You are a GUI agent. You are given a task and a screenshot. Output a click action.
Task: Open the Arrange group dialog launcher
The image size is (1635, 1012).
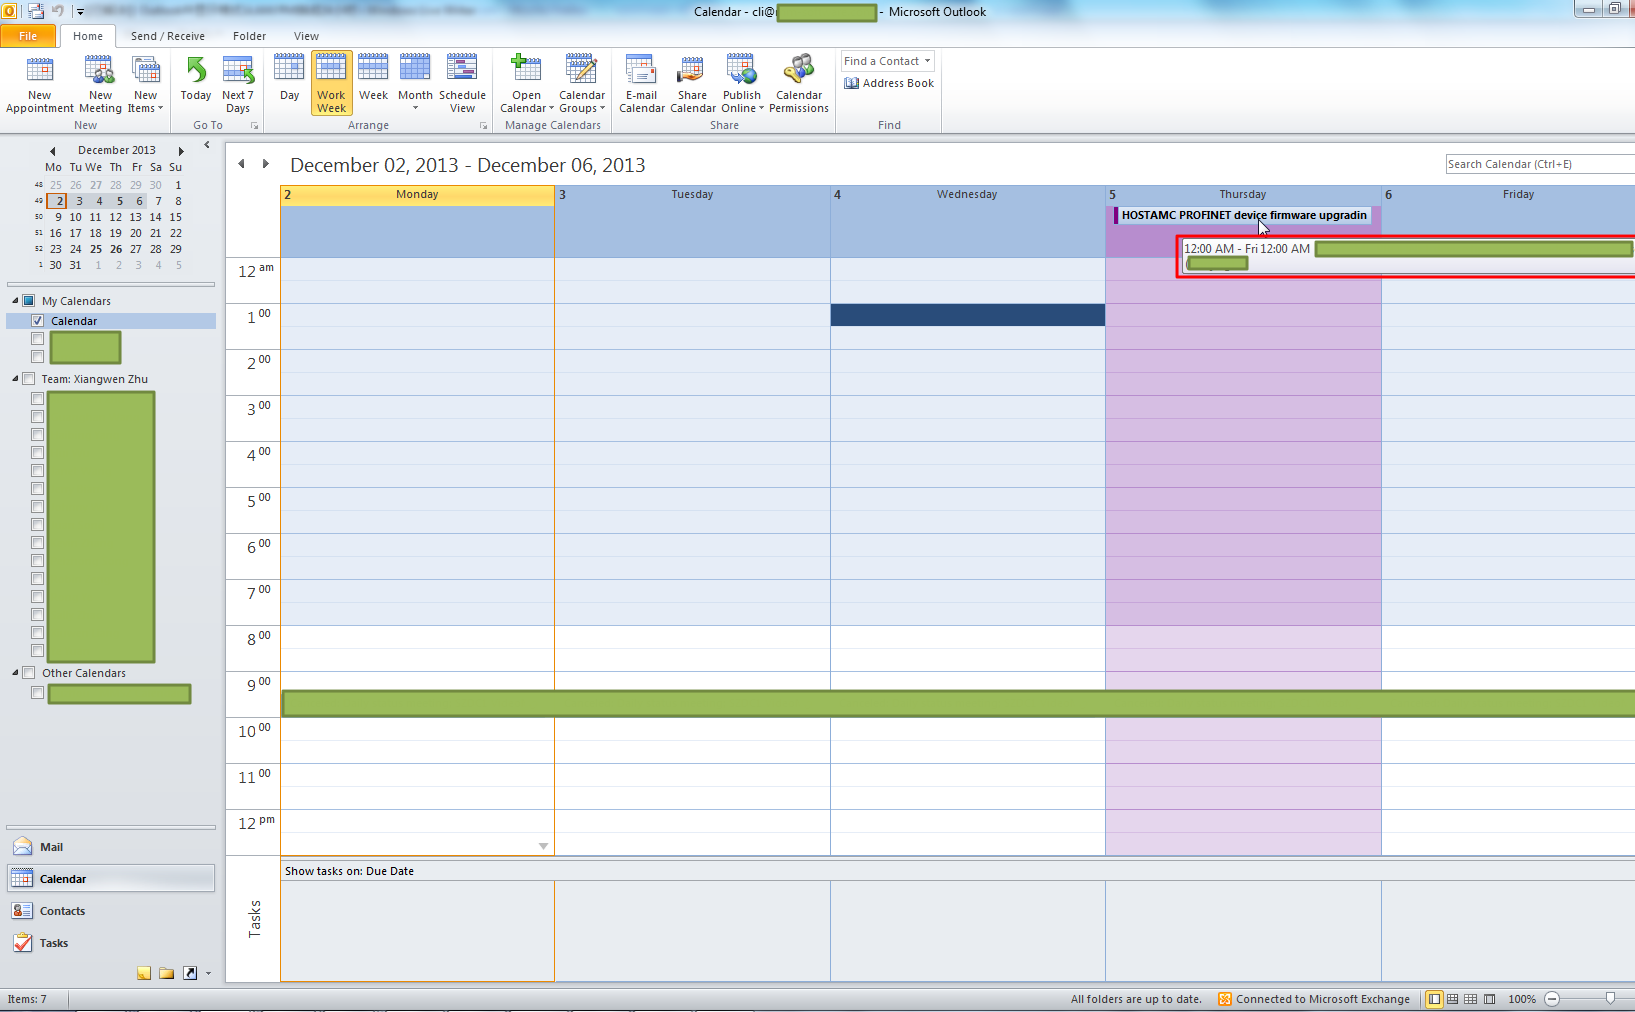(x=483, y=126)
